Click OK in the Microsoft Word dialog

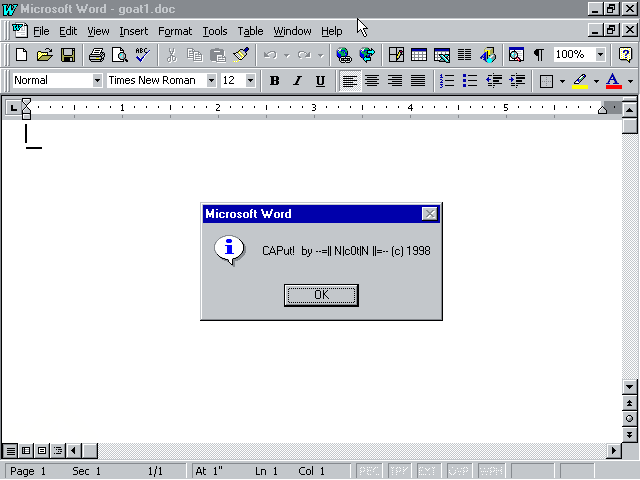pos(321,295)
